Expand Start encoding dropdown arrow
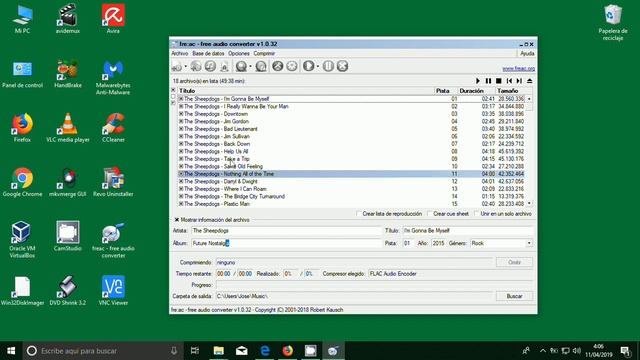The image size is (640, 360). tap(318, 66)
